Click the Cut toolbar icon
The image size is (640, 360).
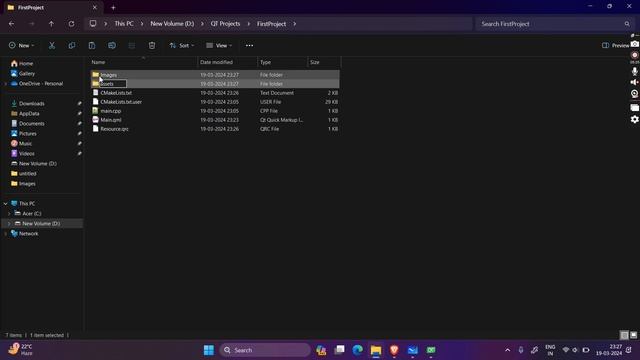pyautogui.click(x=52, y=46)
